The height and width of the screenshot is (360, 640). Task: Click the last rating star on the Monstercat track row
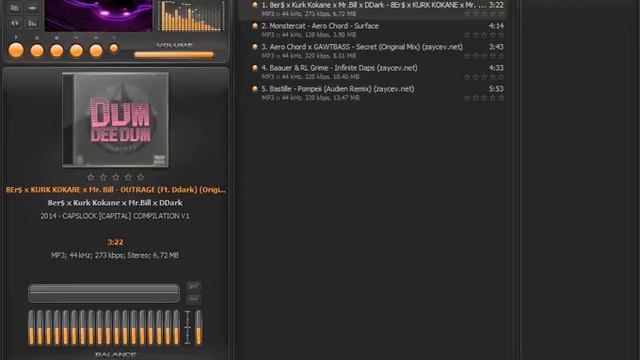(501, 35)
